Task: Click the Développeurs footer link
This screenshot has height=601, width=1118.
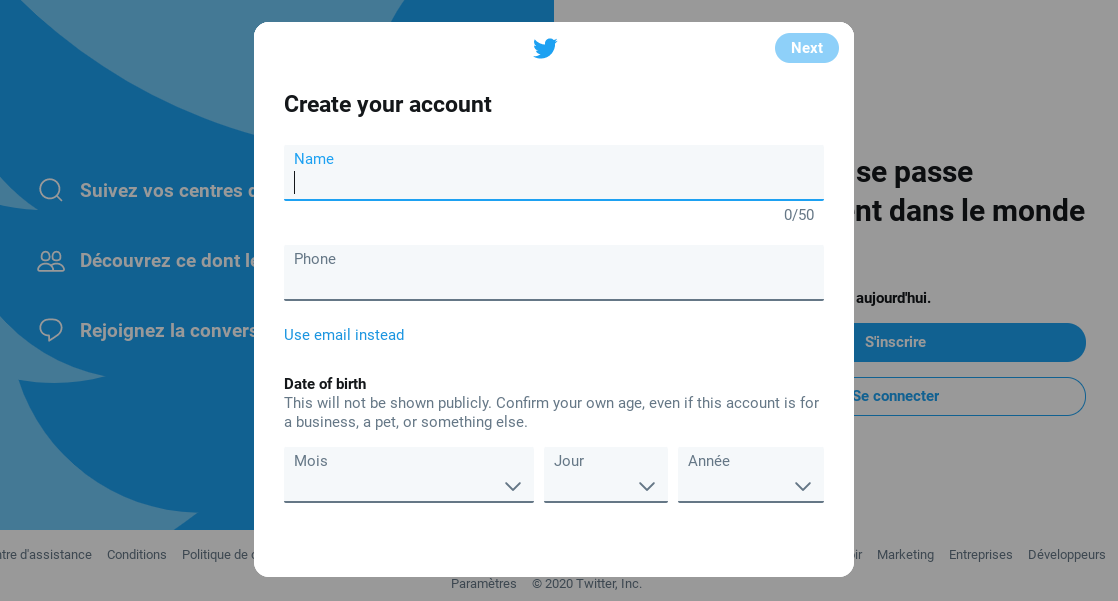Action: (1067, 554)
